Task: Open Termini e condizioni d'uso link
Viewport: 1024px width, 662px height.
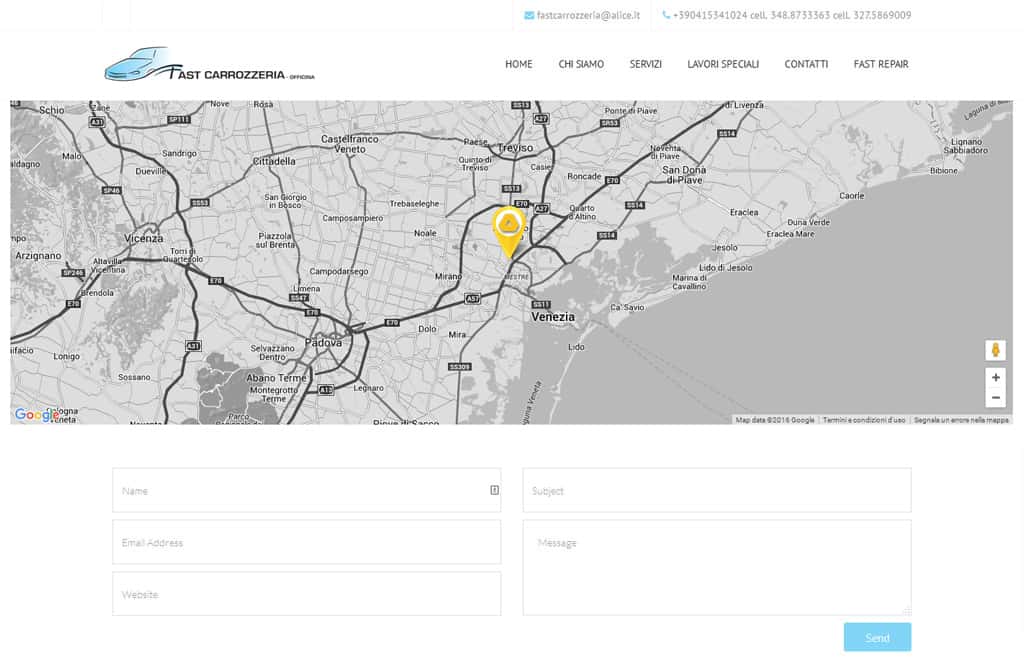Action: point(863,420)
